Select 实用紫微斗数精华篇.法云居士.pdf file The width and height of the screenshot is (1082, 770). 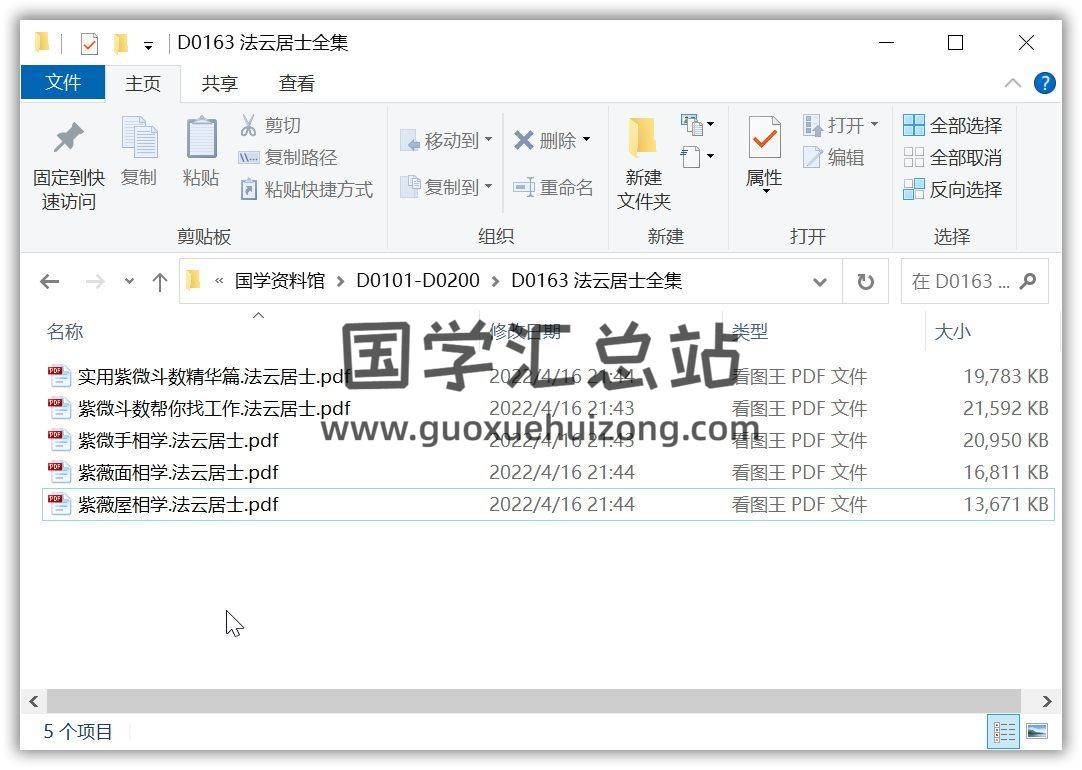214,377
